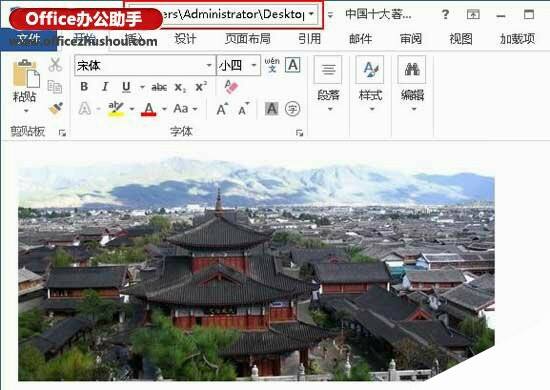Toggle strikethrough abc formatting

[159, 87]
